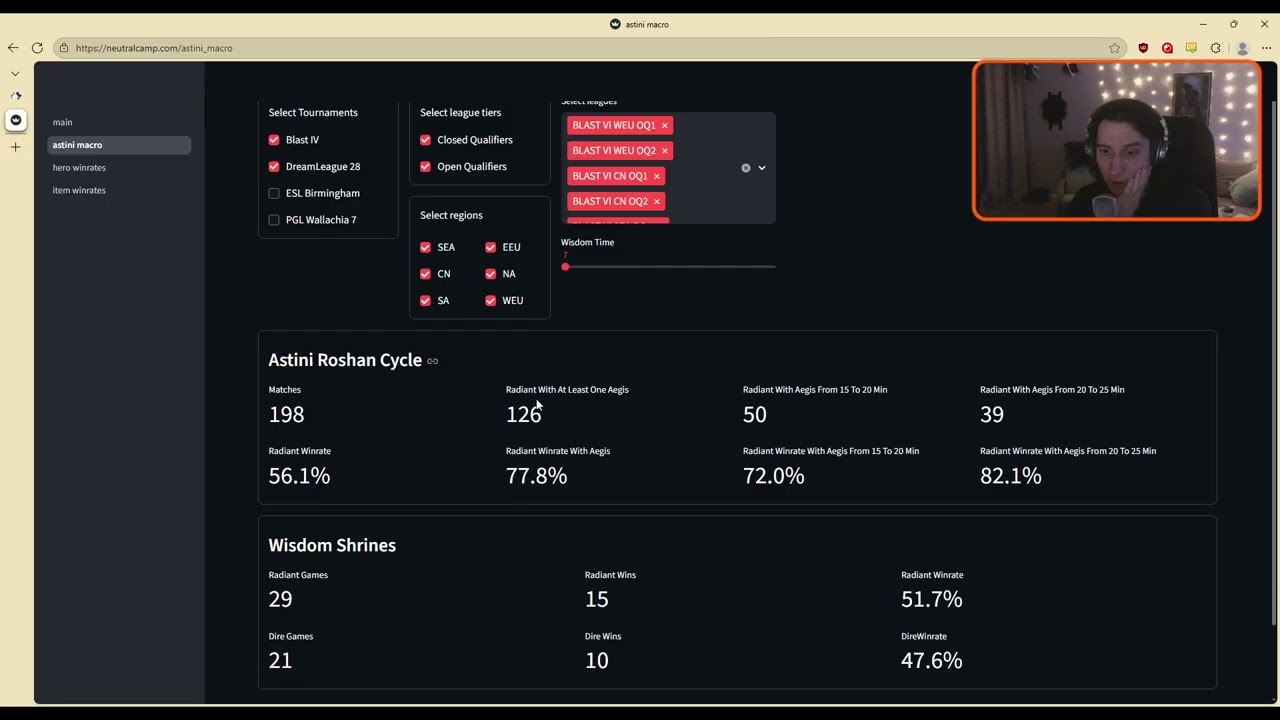Toggle the NA region checkbox
Image resolution: width=1280 pixels, height=720 pixels.
click(490, 274)
